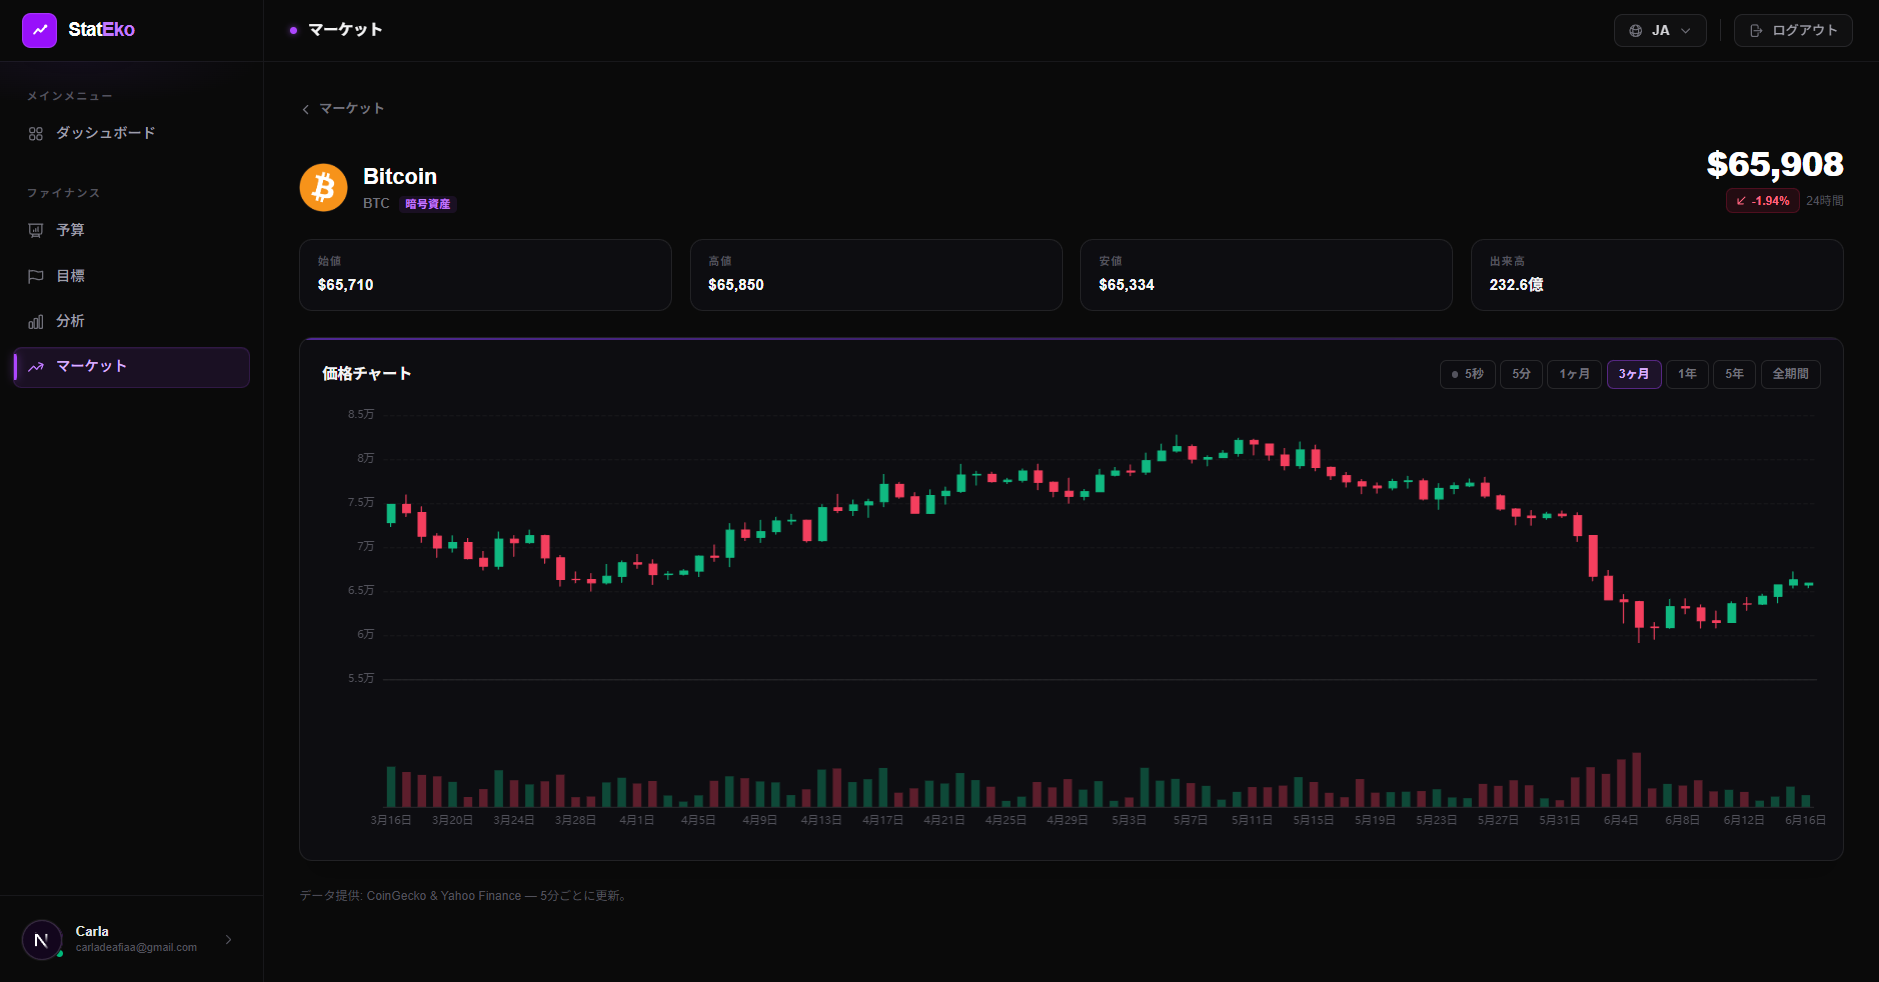This screenshot has width=1879, height=982.
Task: Expand the Carla user profile chevron
Action: pyautogui.click(x=228, y=940)
